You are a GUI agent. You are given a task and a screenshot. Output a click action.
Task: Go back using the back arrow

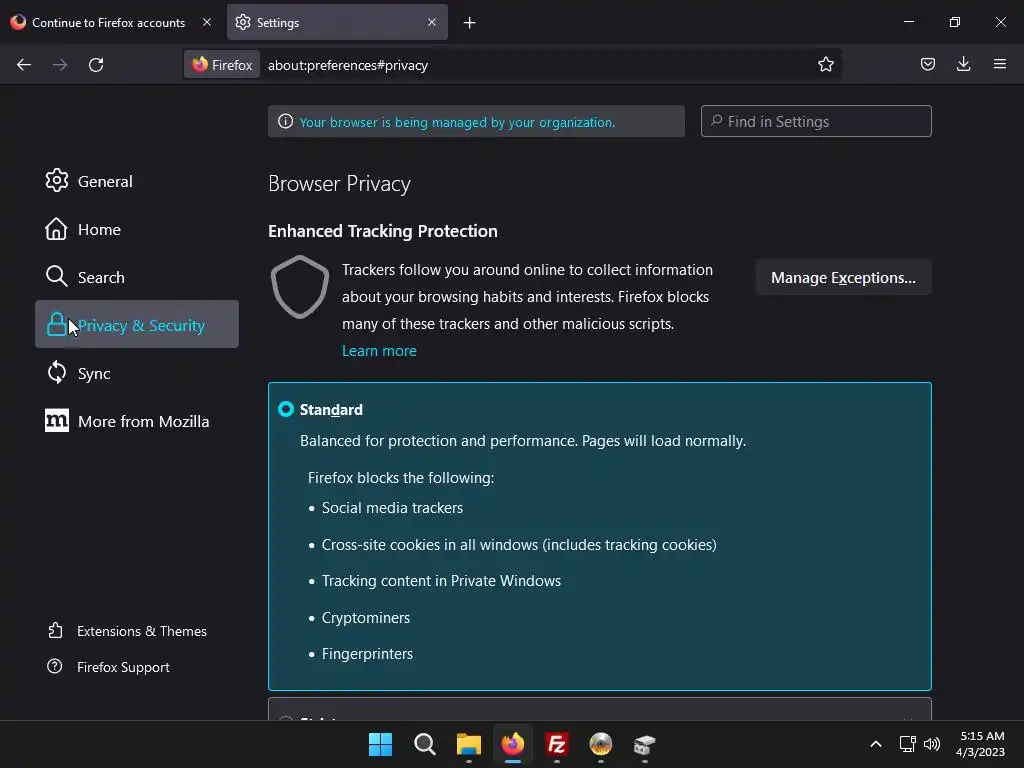[x=24, y=65]
